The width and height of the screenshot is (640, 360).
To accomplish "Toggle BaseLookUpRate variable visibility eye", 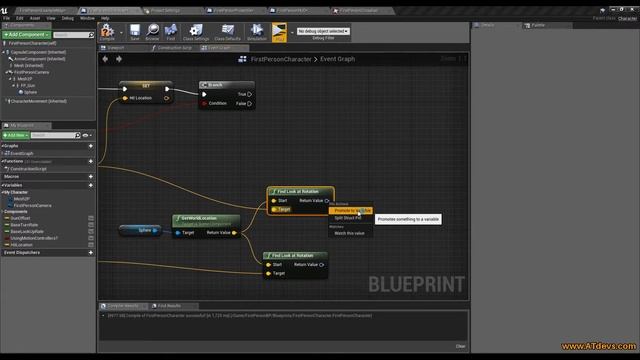I will (x=91, y=231).
